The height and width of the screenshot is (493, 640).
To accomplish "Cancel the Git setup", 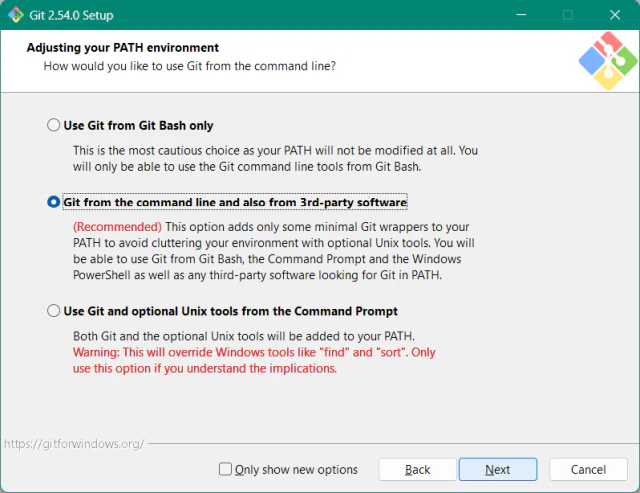I will (x=588, y=469).
